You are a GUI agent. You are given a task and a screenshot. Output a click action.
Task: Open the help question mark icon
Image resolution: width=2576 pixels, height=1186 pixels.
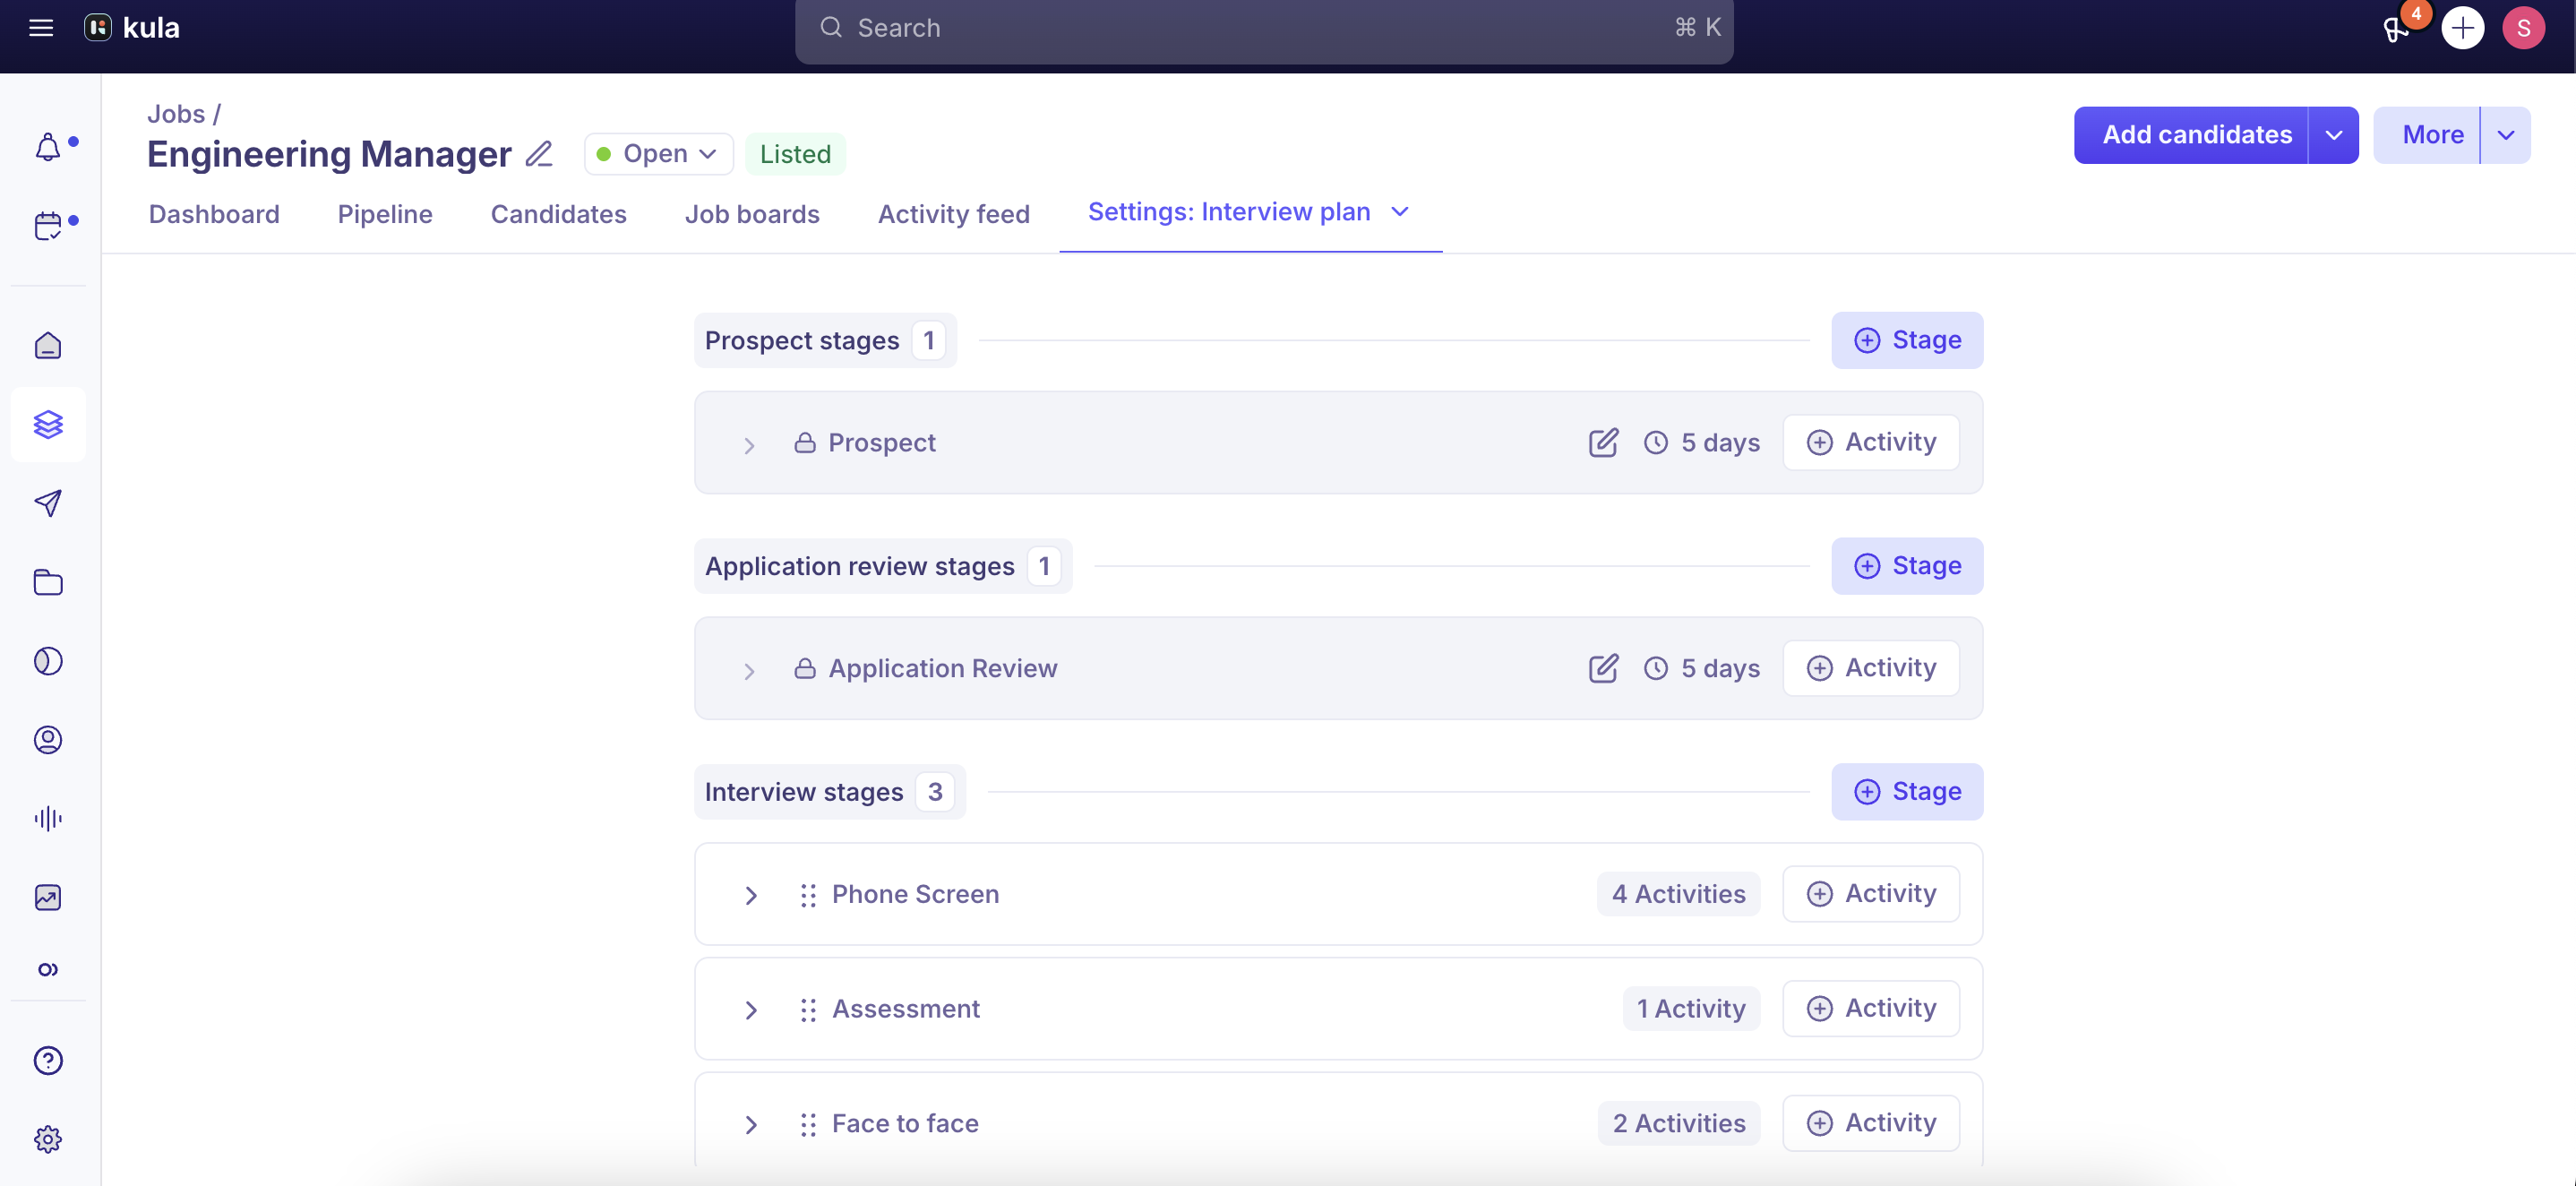click(x=48, y=1061)
